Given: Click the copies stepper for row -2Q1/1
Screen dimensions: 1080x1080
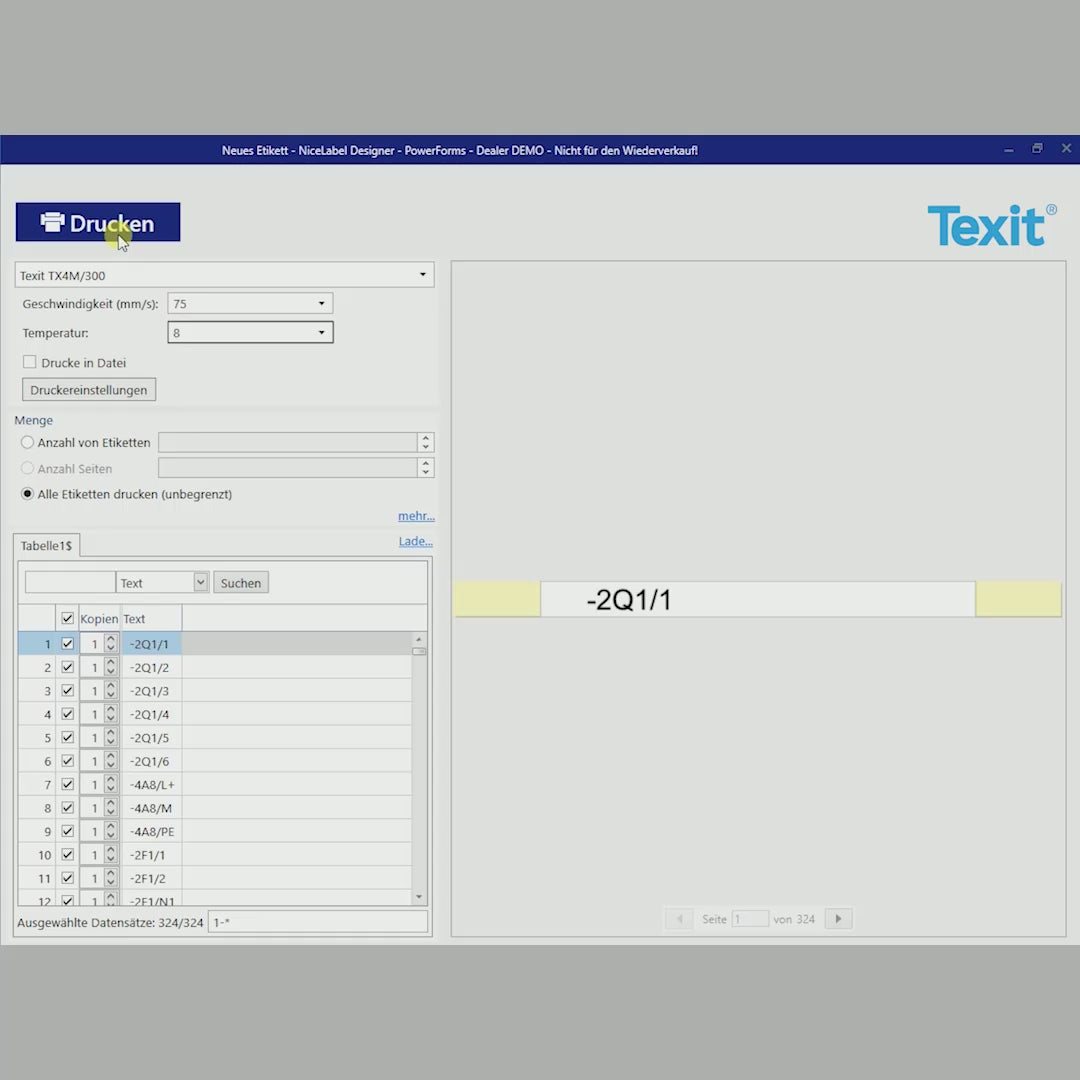Looking at the screenshot, I should 110,643.
